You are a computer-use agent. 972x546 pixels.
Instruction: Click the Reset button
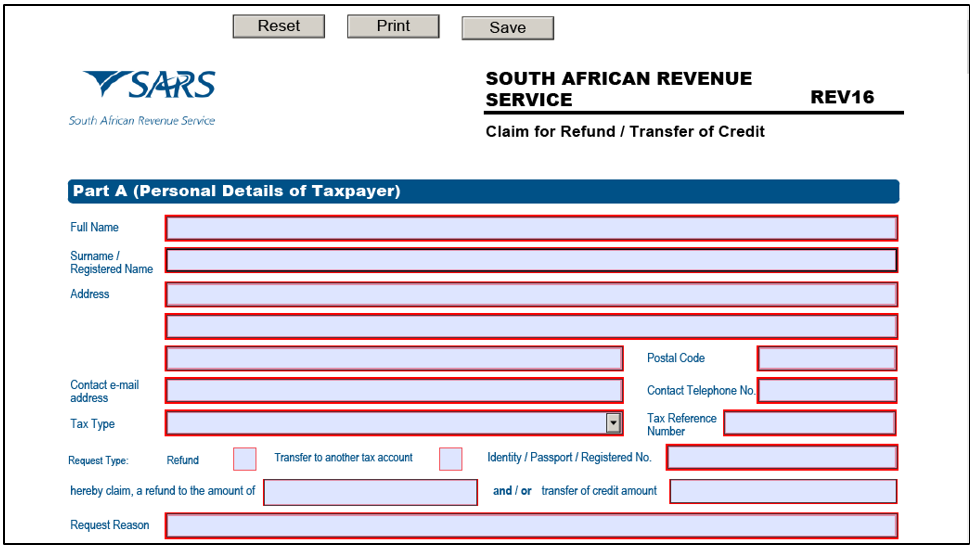point(278,26)
